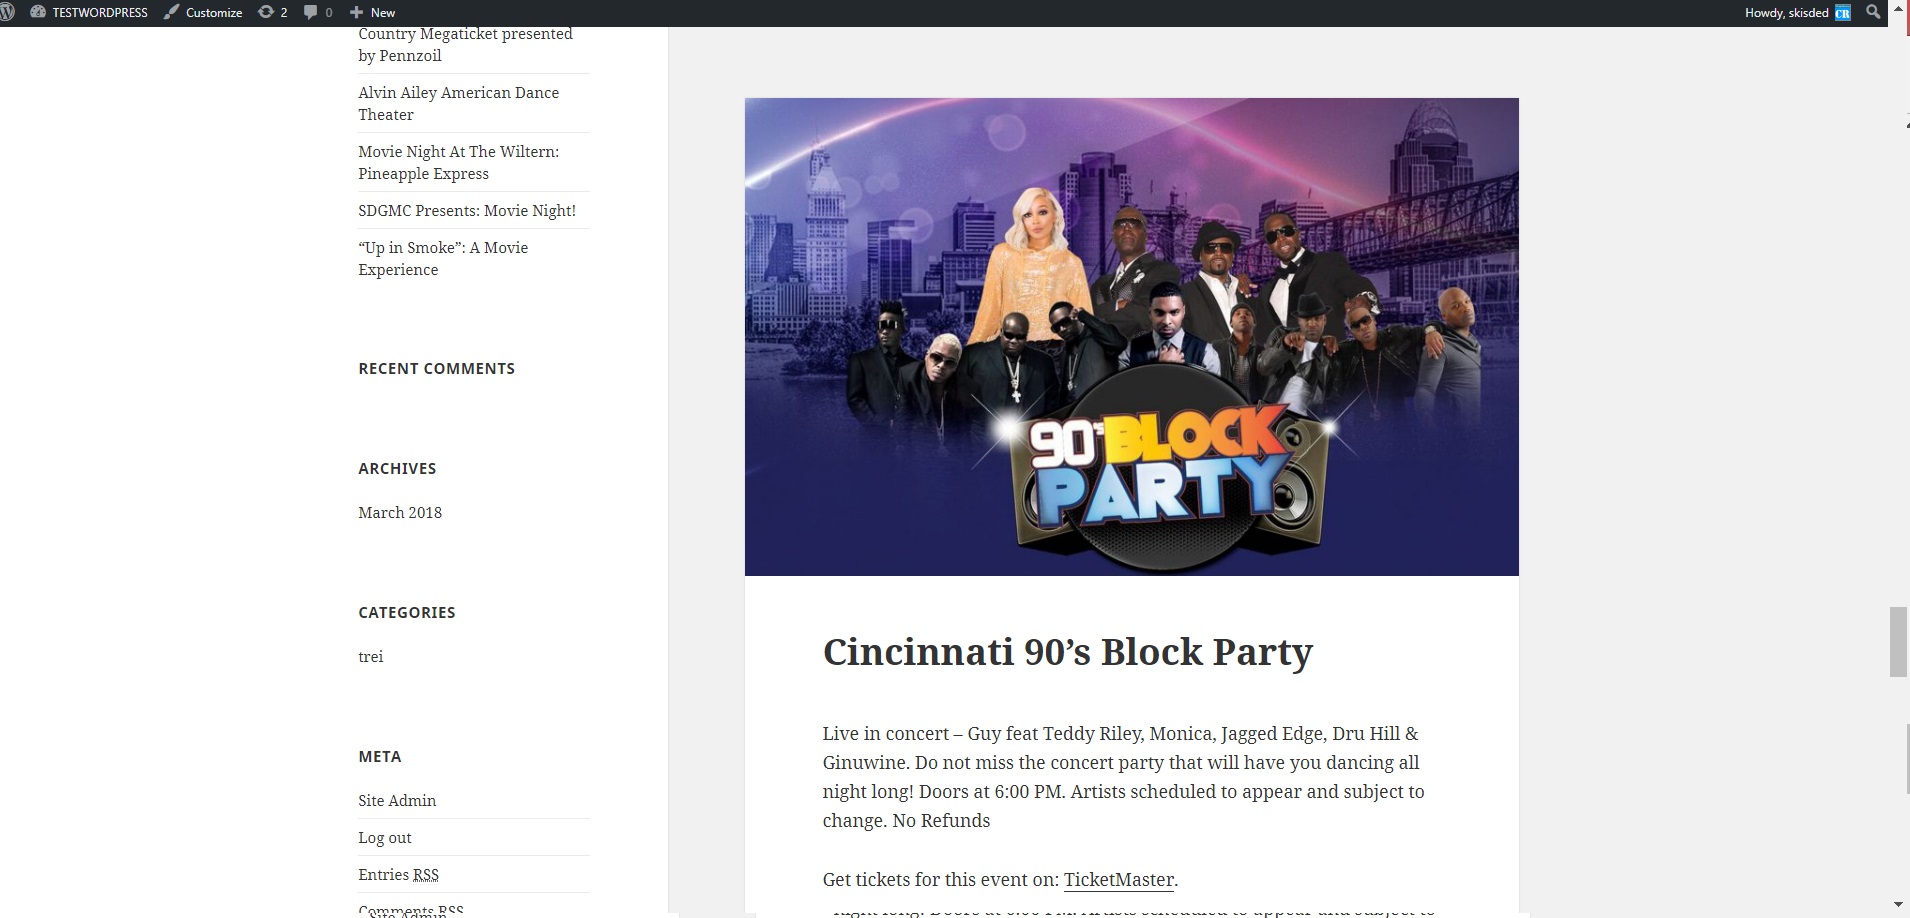Open Customize in the admin bar
1910x918 pixels.
click(x=203, y=12)
